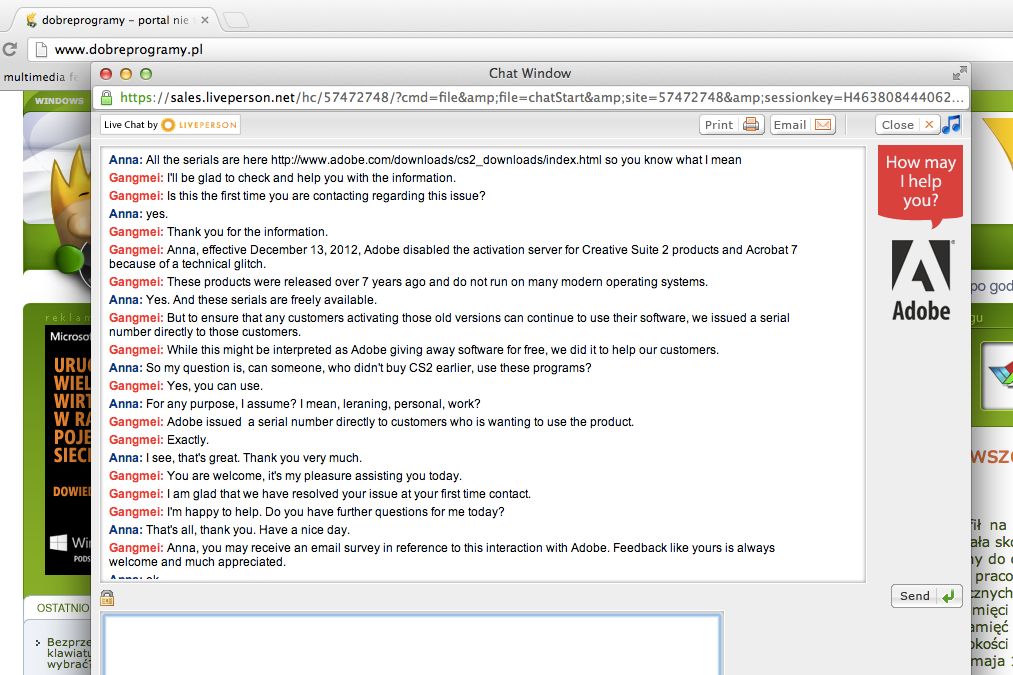Click the 'How may I help you?' banner
Image resolution: width=1013 pixels, height=675 pixels.
tap(920, 185)
